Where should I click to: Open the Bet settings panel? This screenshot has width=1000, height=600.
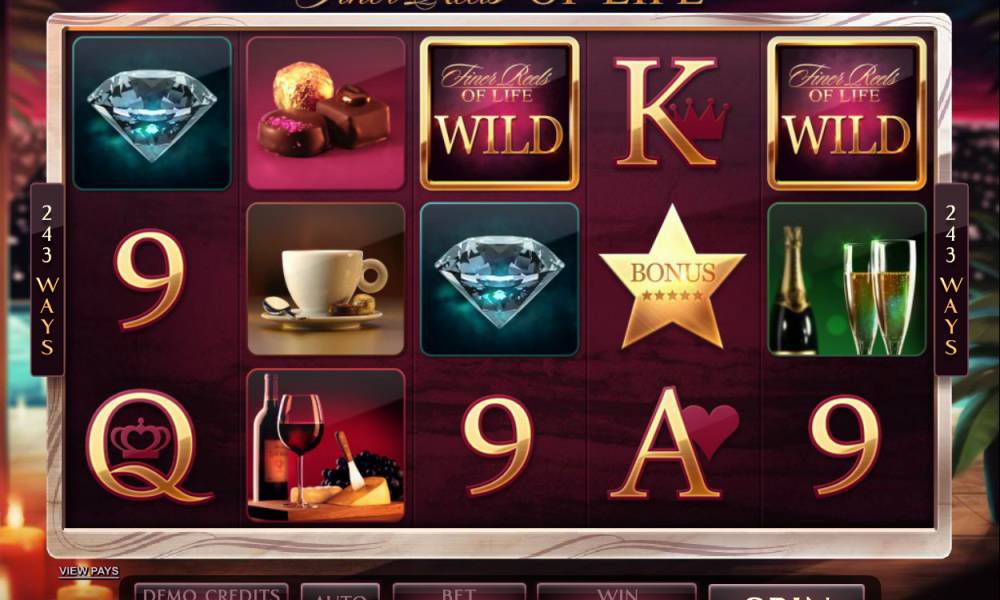point(459,593)
